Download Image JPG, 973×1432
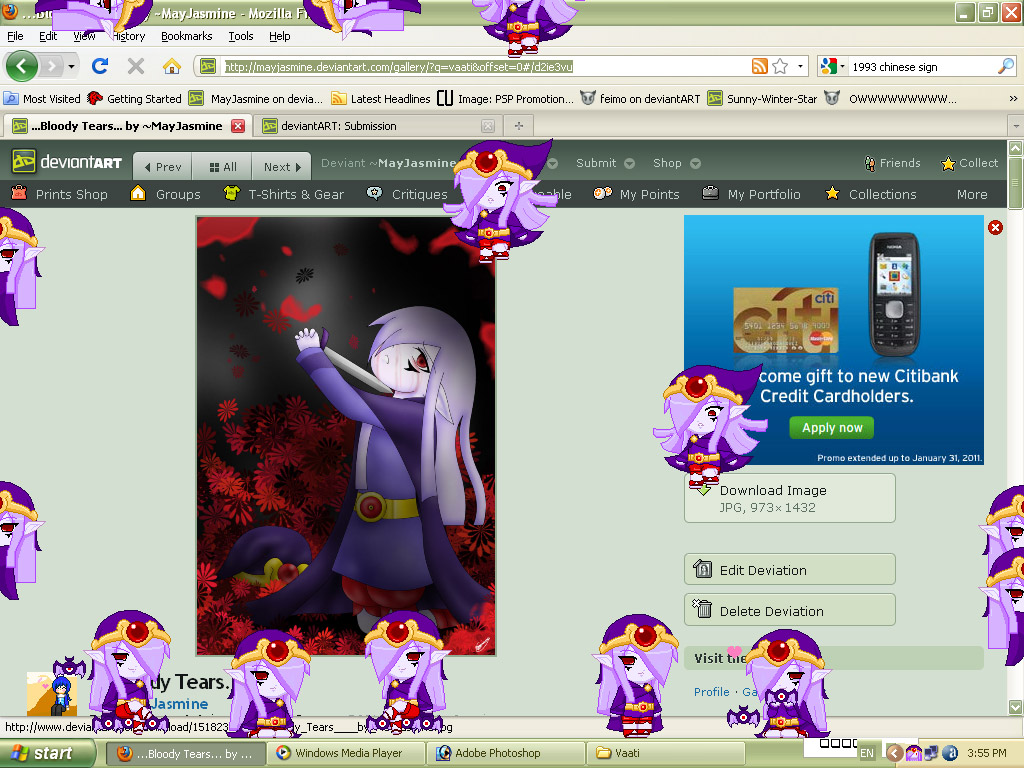Screen dimensions: 1024x768 click(790, 498)
